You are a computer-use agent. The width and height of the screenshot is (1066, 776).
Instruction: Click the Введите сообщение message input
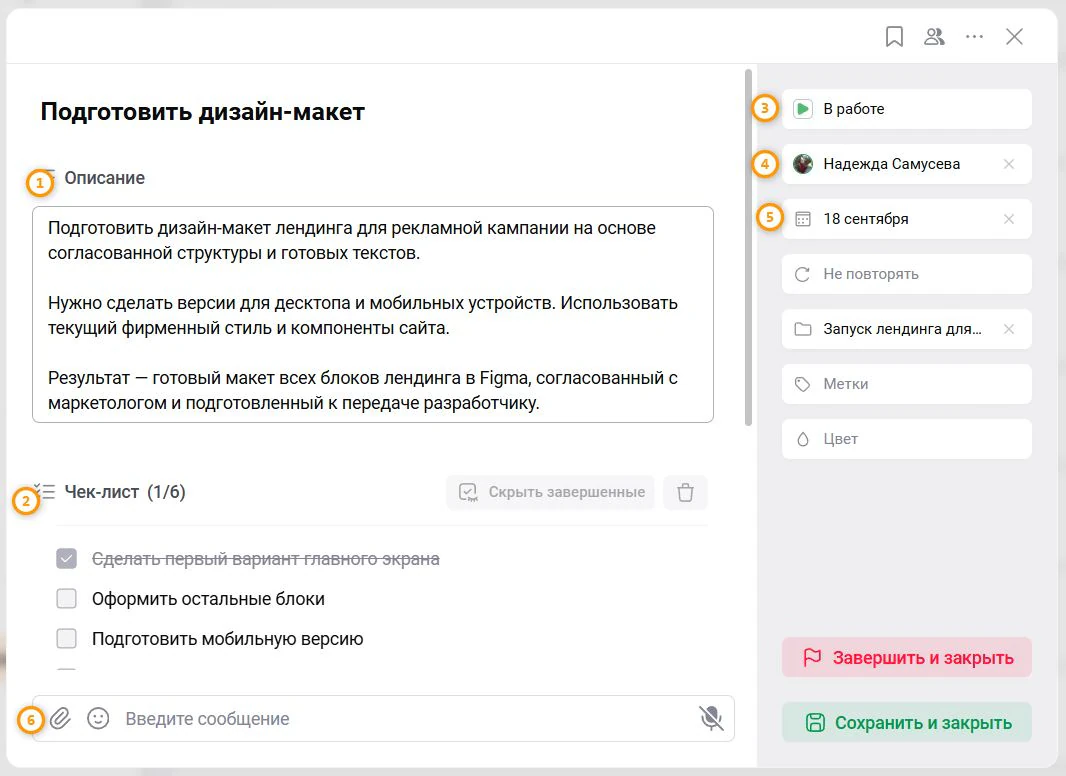[x=405, y=719]
